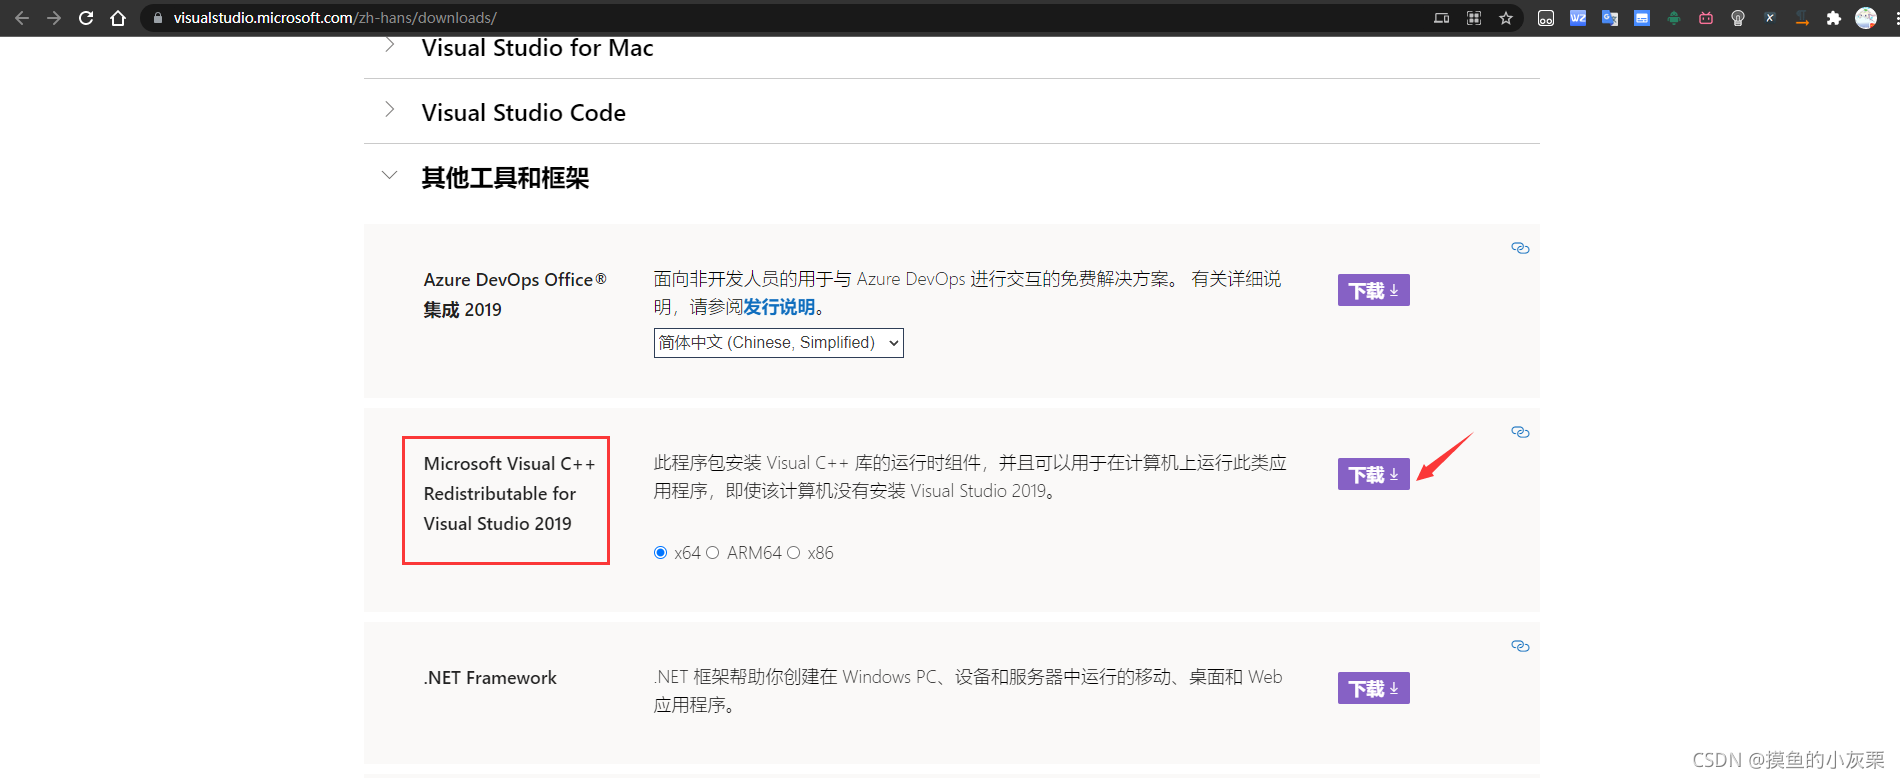The image size is (1900, 778).
Task: Reload the page with the refresh icon
Action: pos(86,18)
